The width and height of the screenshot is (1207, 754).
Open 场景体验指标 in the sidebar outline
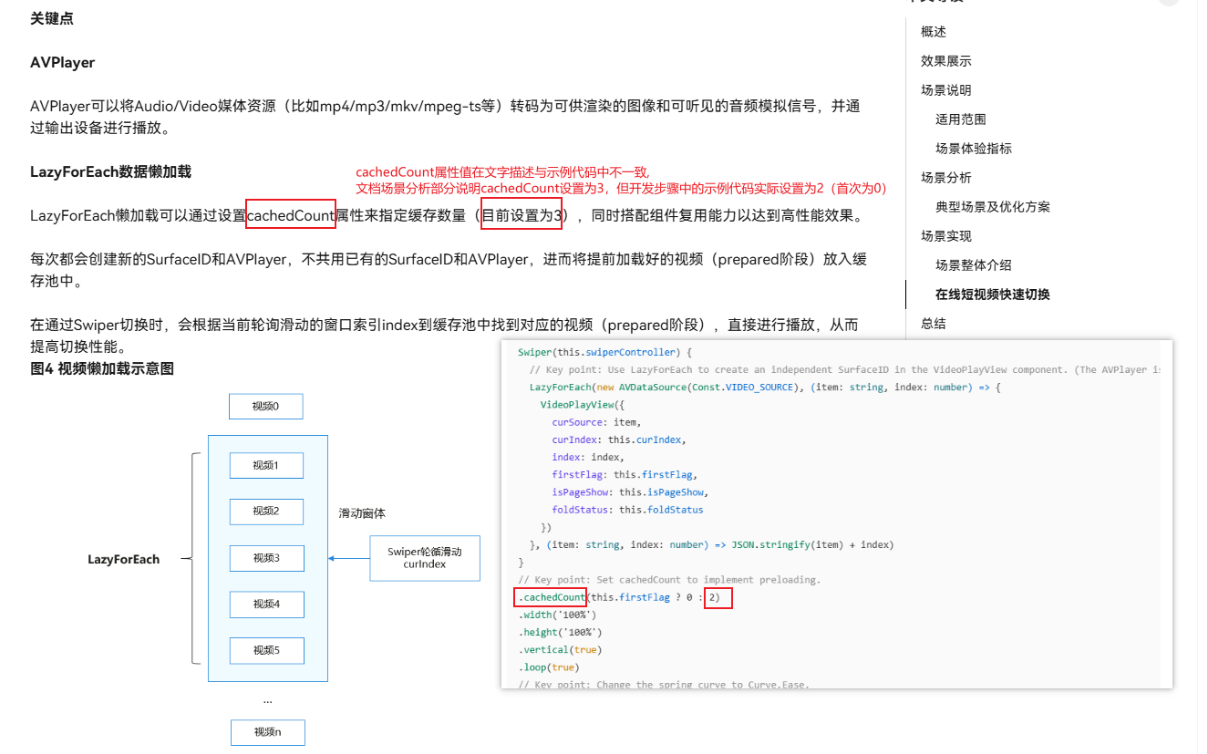[974, 148]
